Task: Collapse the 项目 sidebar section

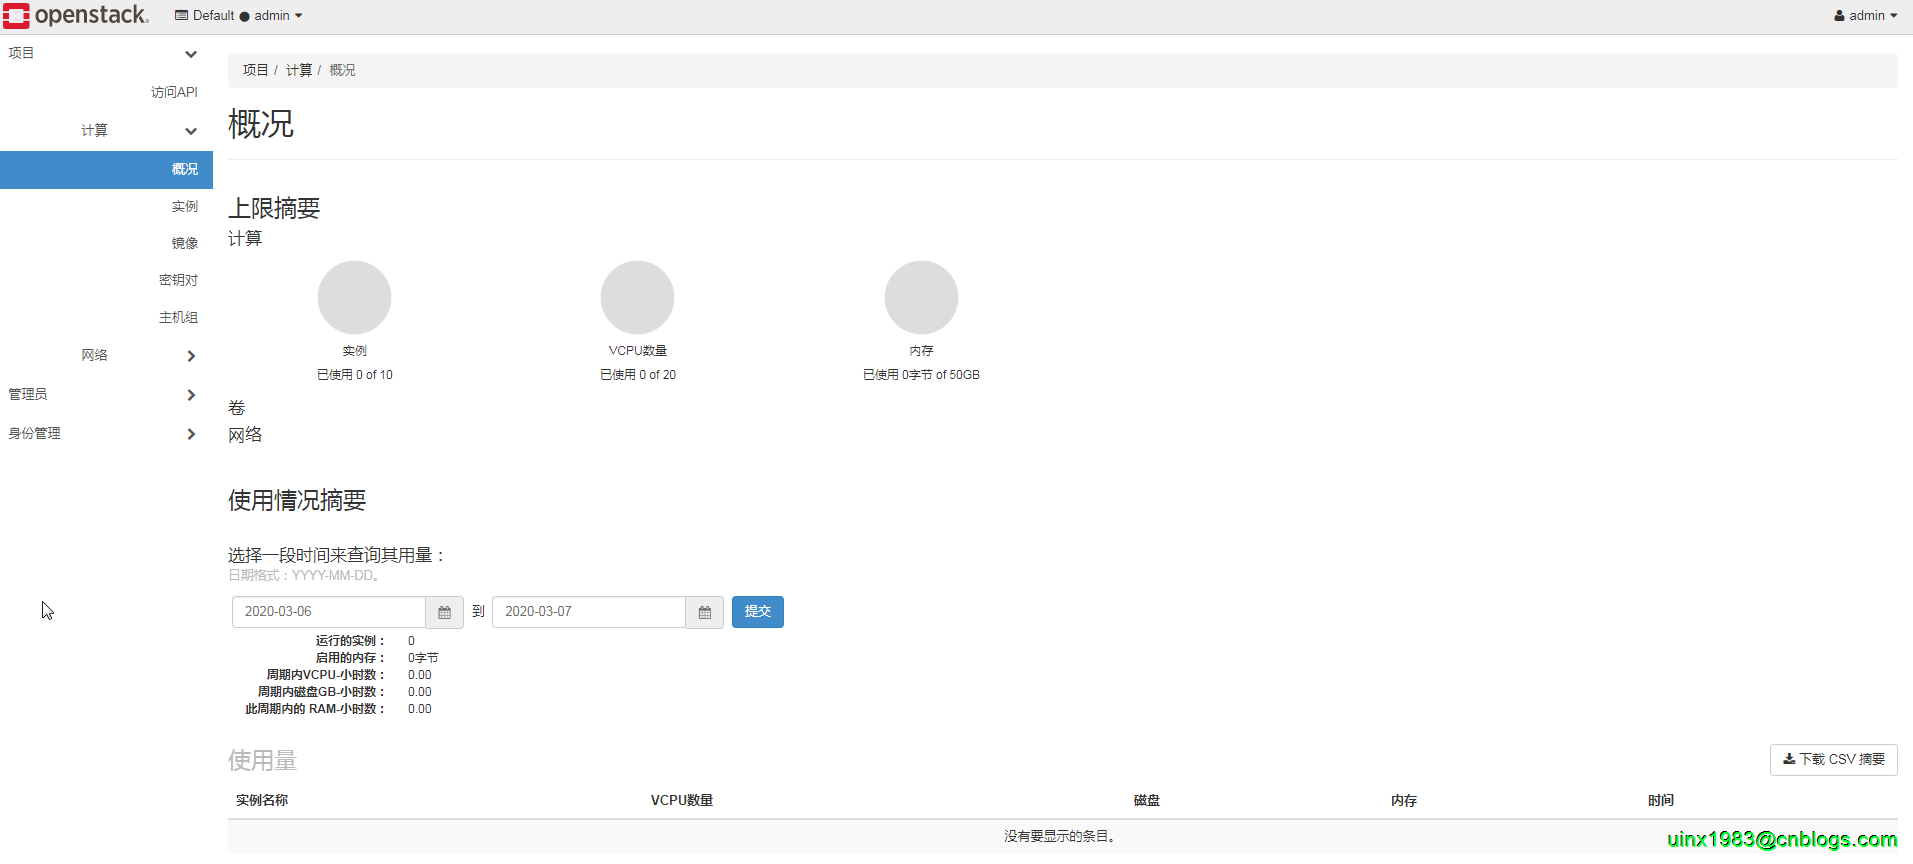Action: (x=106, y=54)
